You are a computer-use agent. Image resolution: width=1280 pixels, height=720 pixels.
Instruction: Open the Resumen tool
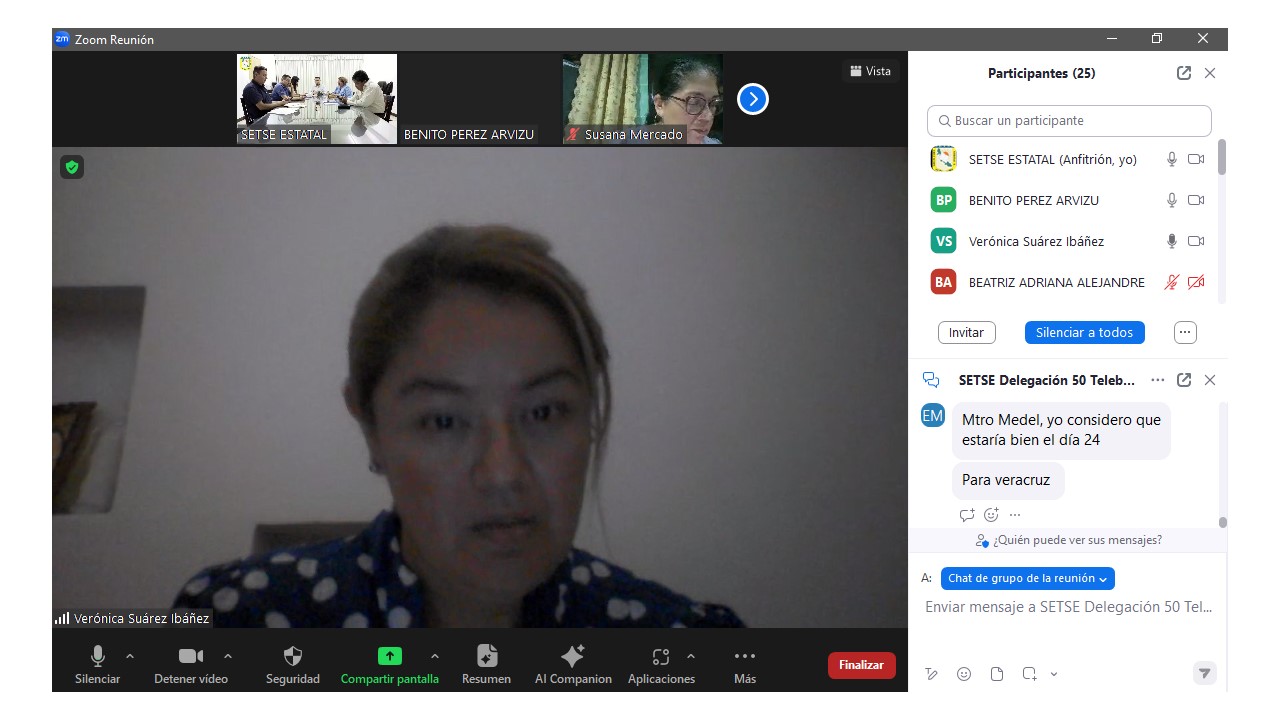tap(486, 664)
